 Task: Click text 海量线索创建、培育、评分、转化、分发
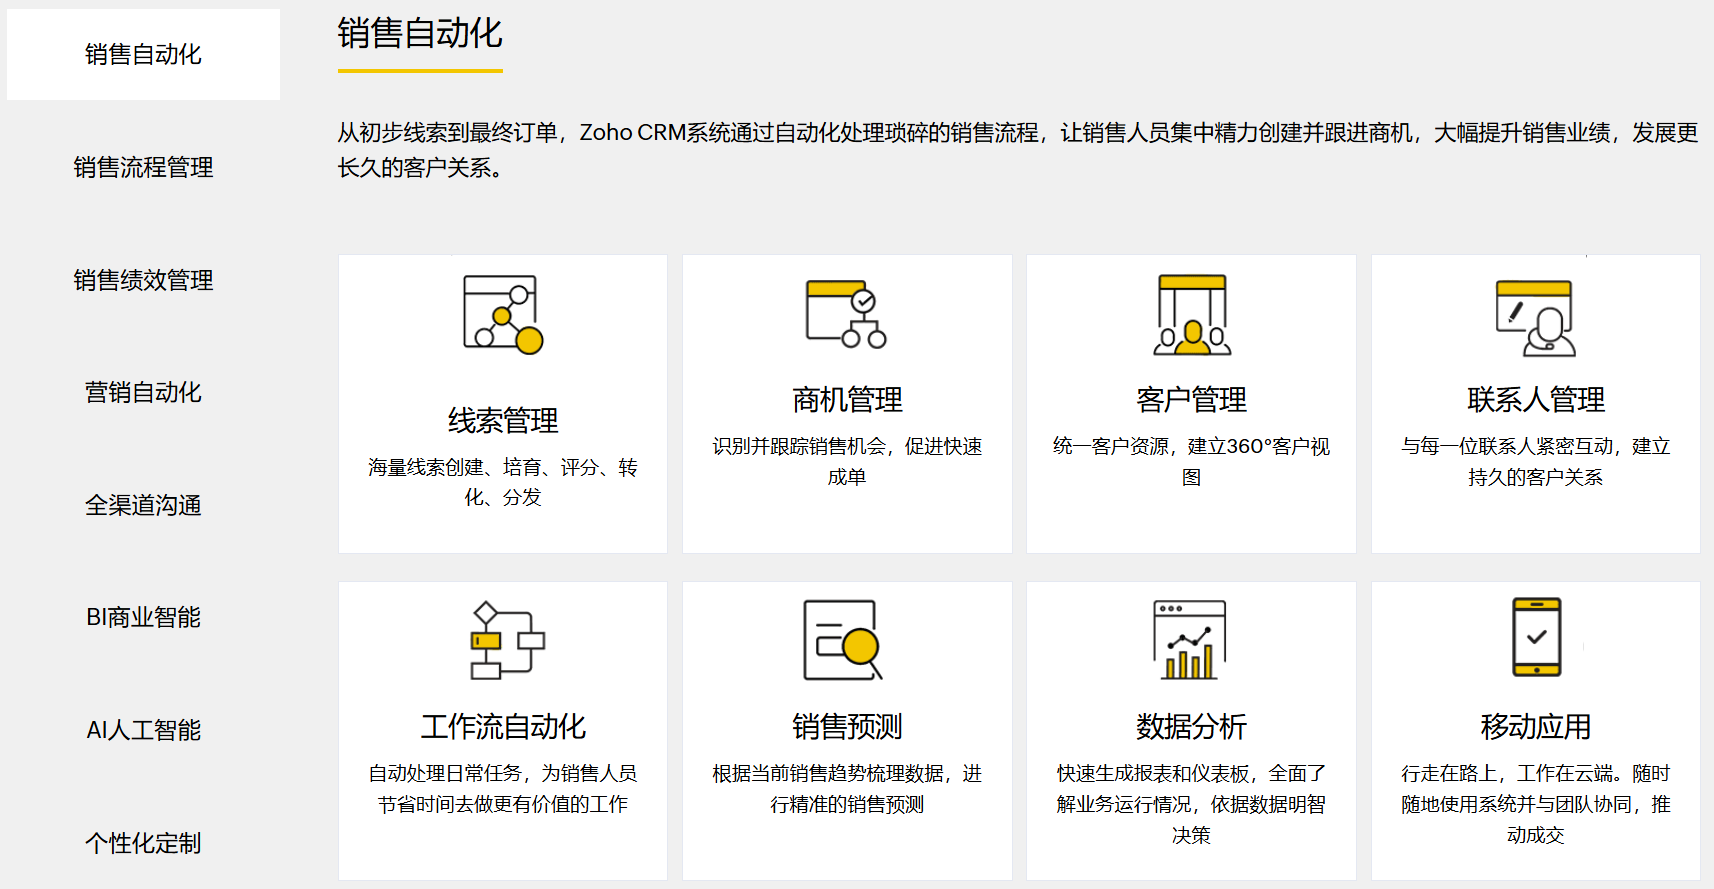tap(503, 482)
